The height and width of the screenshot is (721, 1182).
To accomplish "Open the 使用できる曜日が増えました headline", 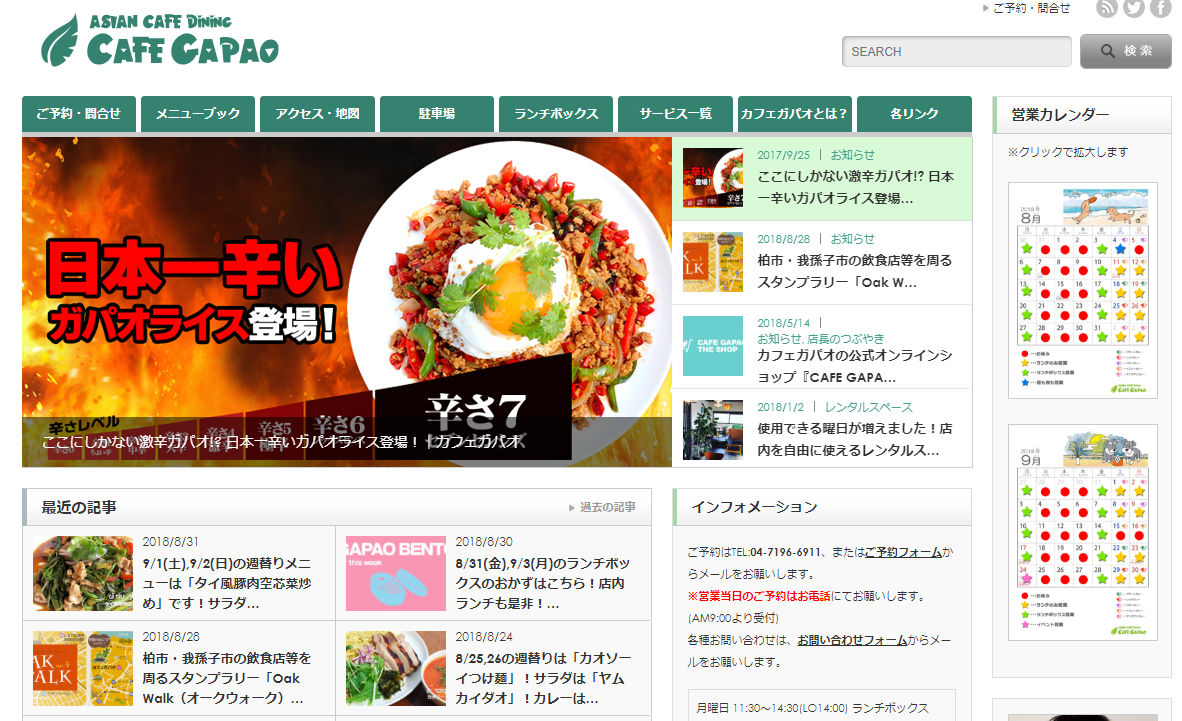I will [854, 439].
